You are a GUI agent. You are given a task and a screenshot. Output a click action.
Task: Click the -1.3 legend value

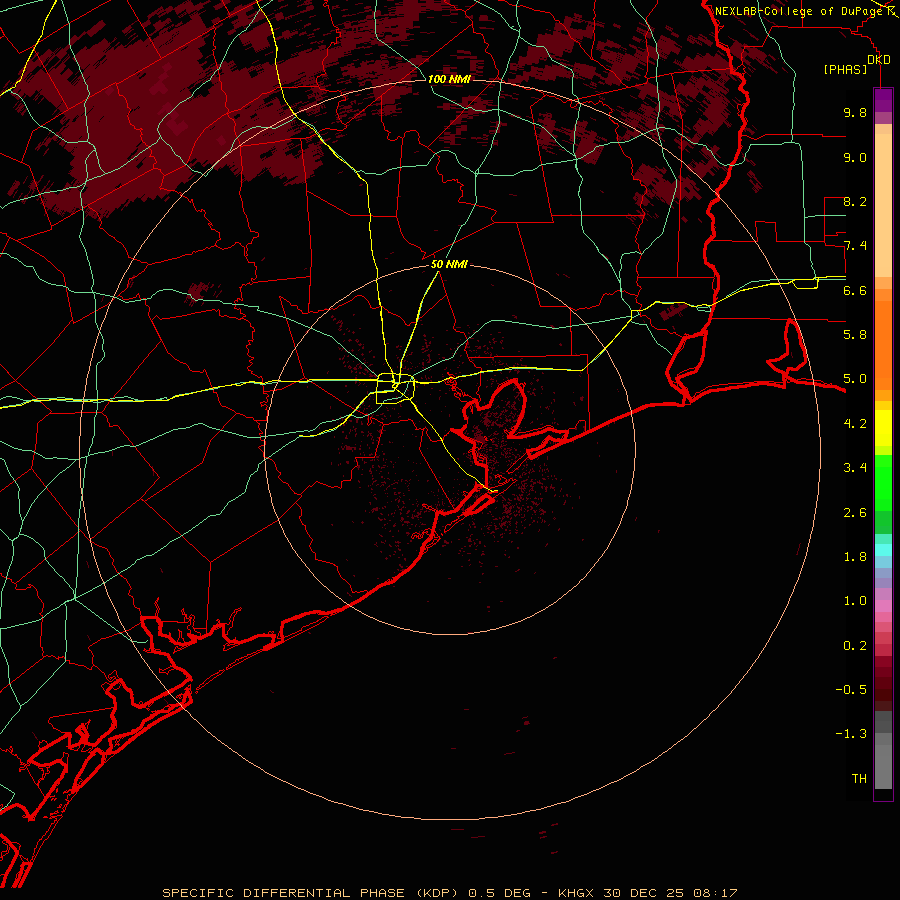[851, 734]
